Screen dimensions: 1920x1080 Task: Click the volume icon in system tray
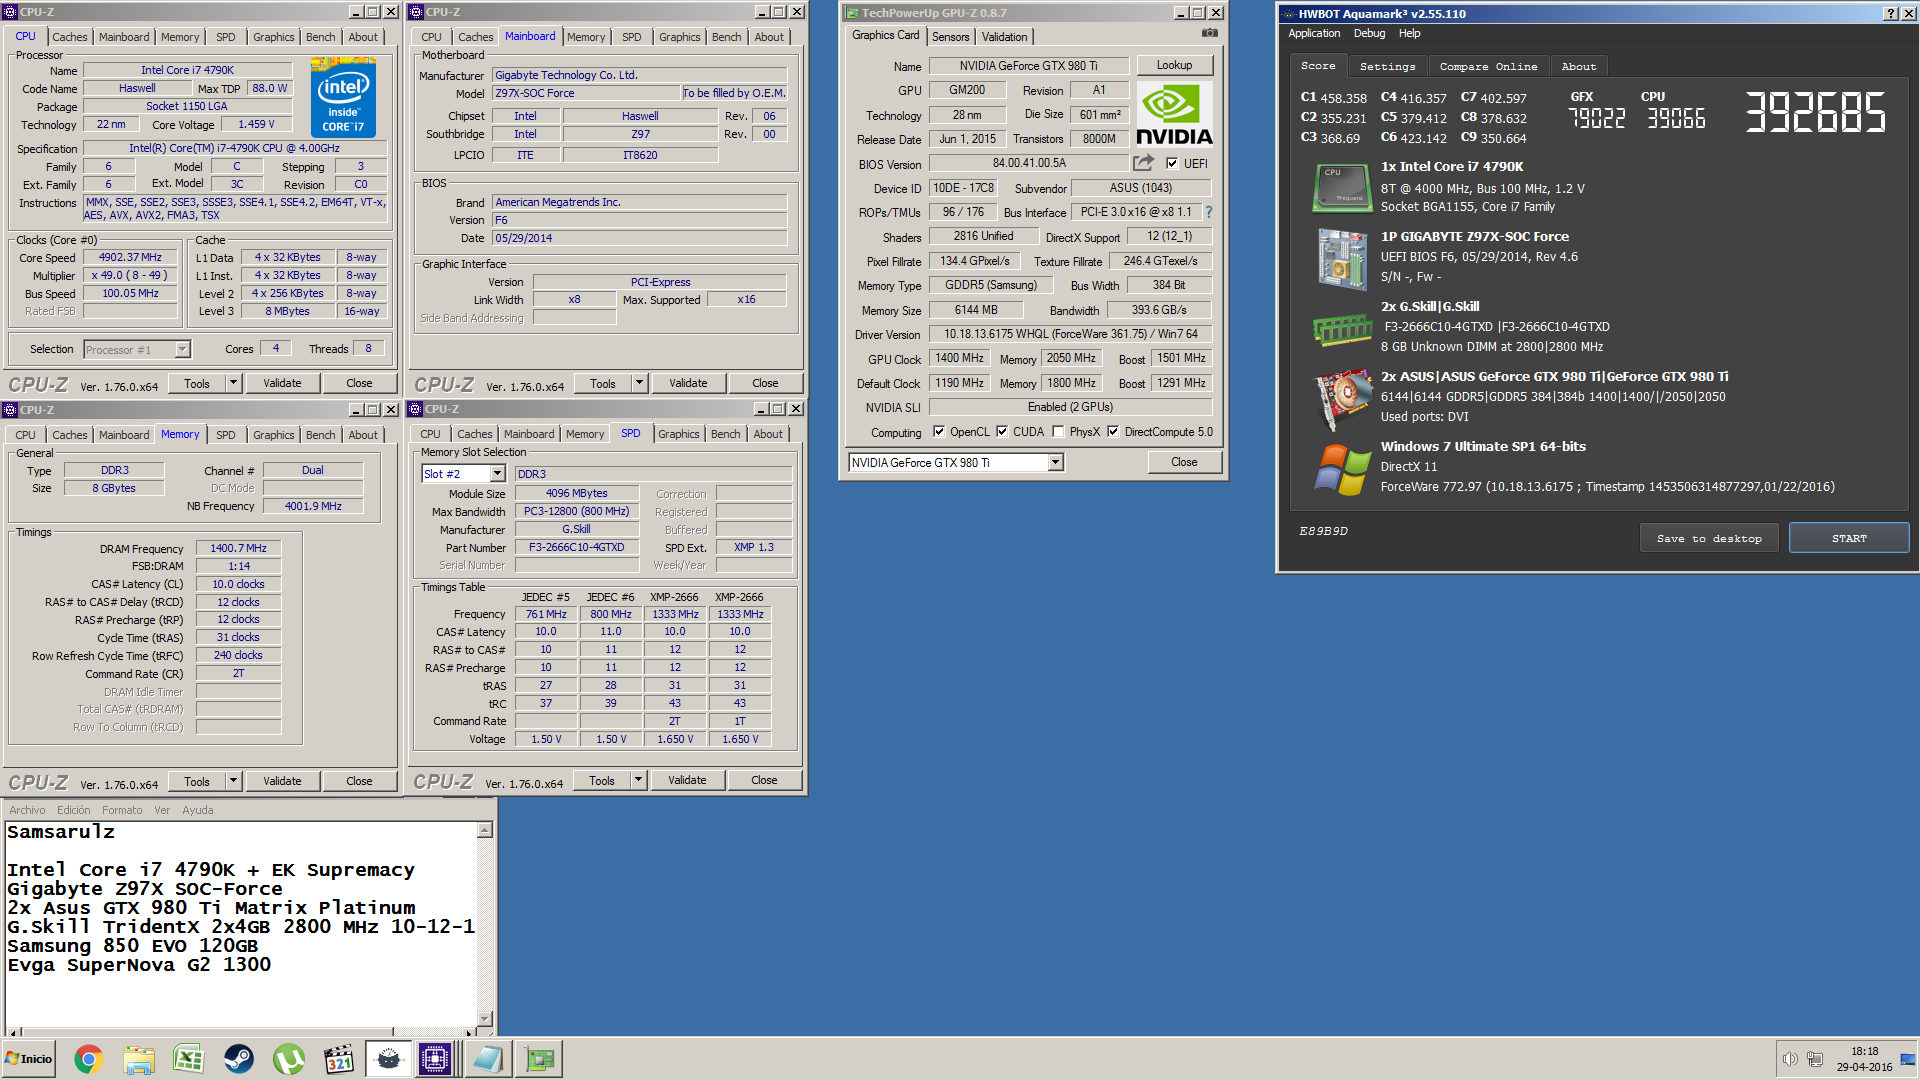pyautogui.click(x=1790, y=1059)
